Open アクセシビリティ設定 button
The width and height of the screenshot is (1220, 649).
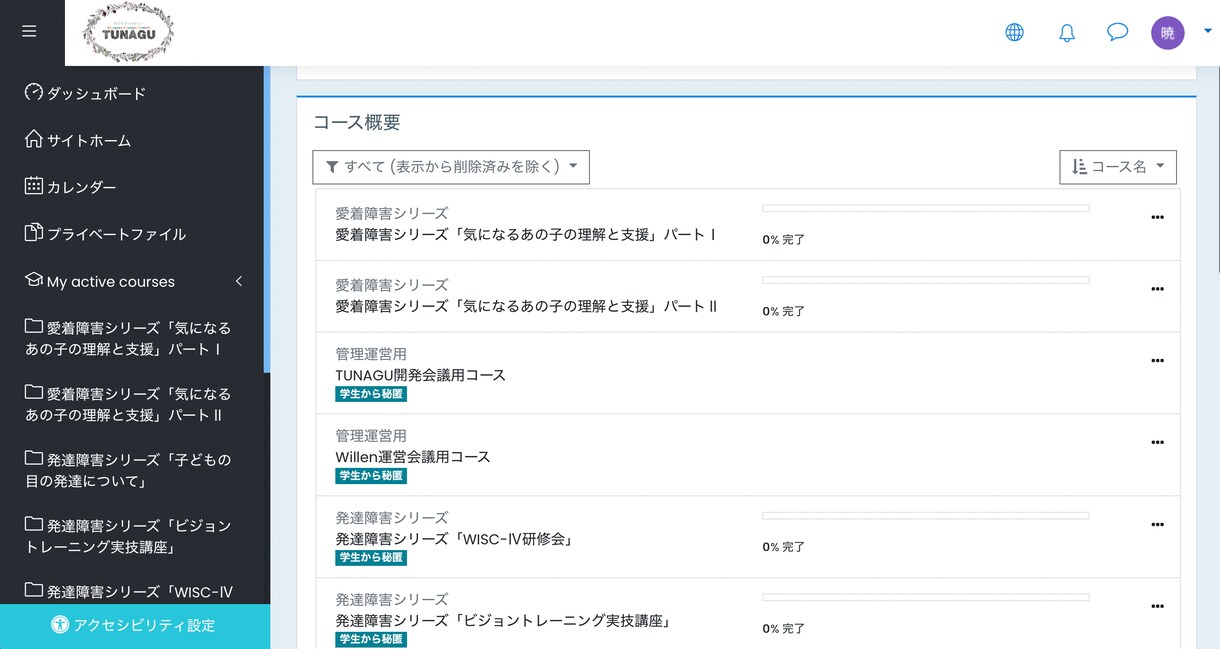tap(135, 626)
